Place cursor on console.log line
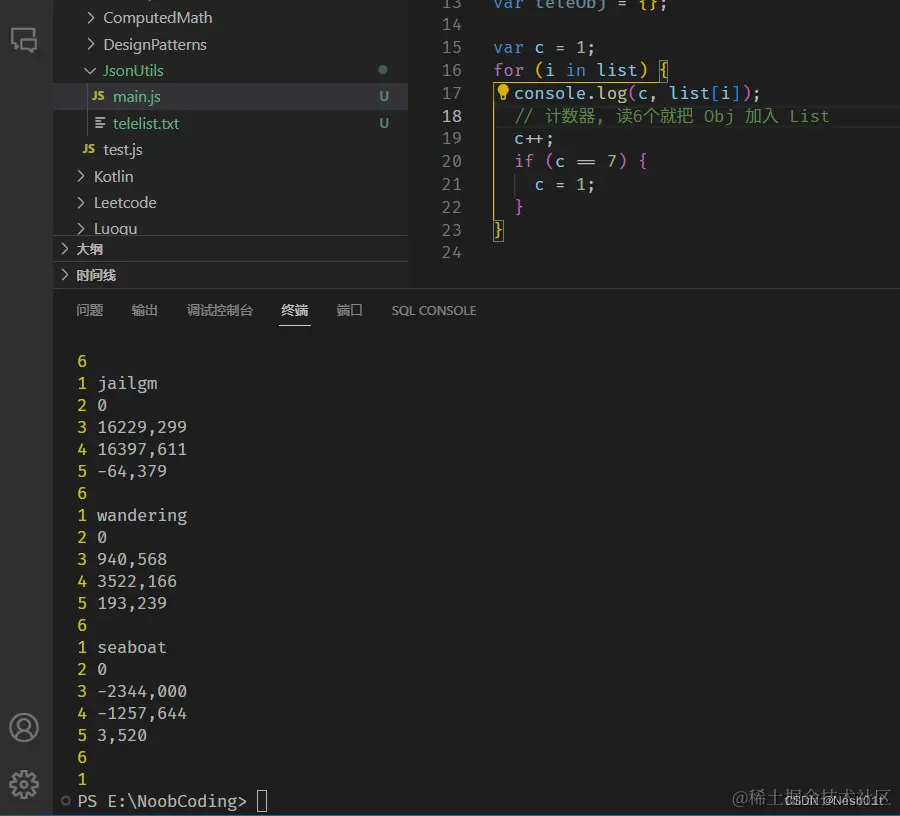This screenshot has height=816, width=900. [637, 93]
